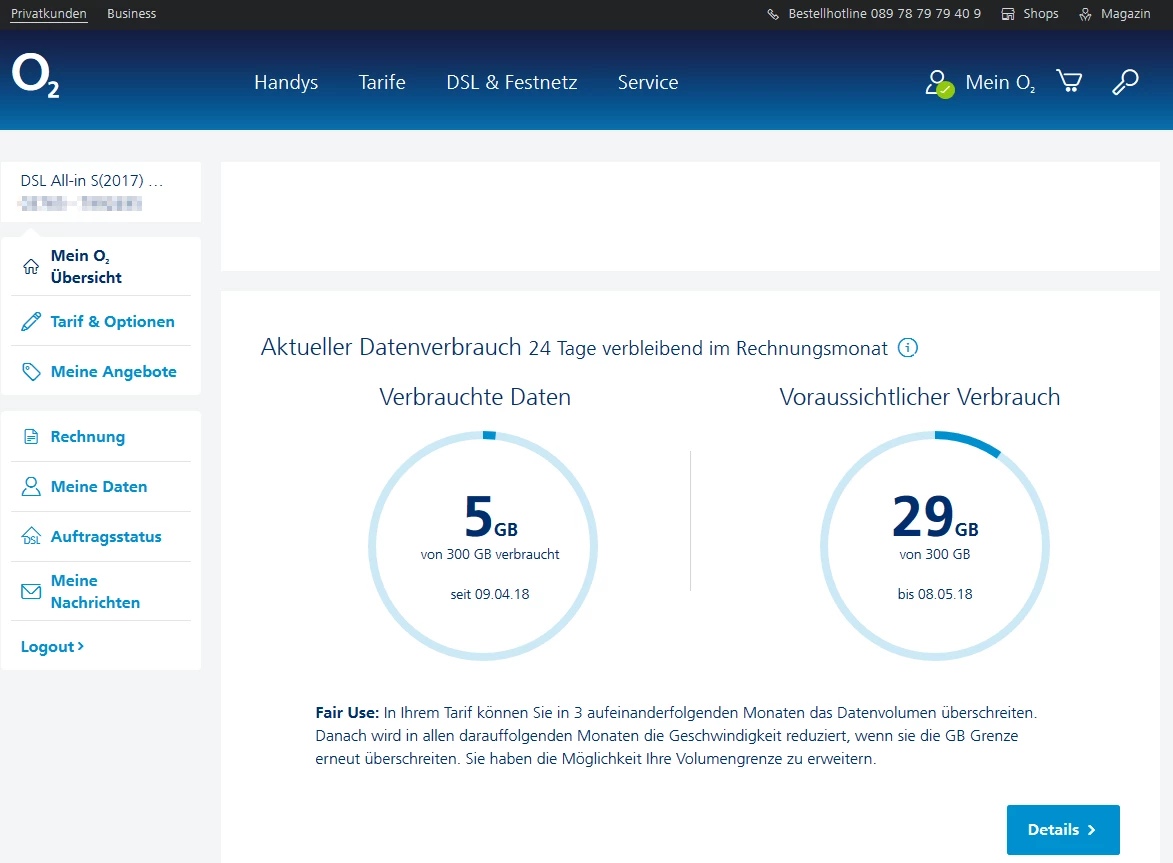Select the DSL All-in S(2017) contract box
The image size is (1173, 863).
point(101,191)
